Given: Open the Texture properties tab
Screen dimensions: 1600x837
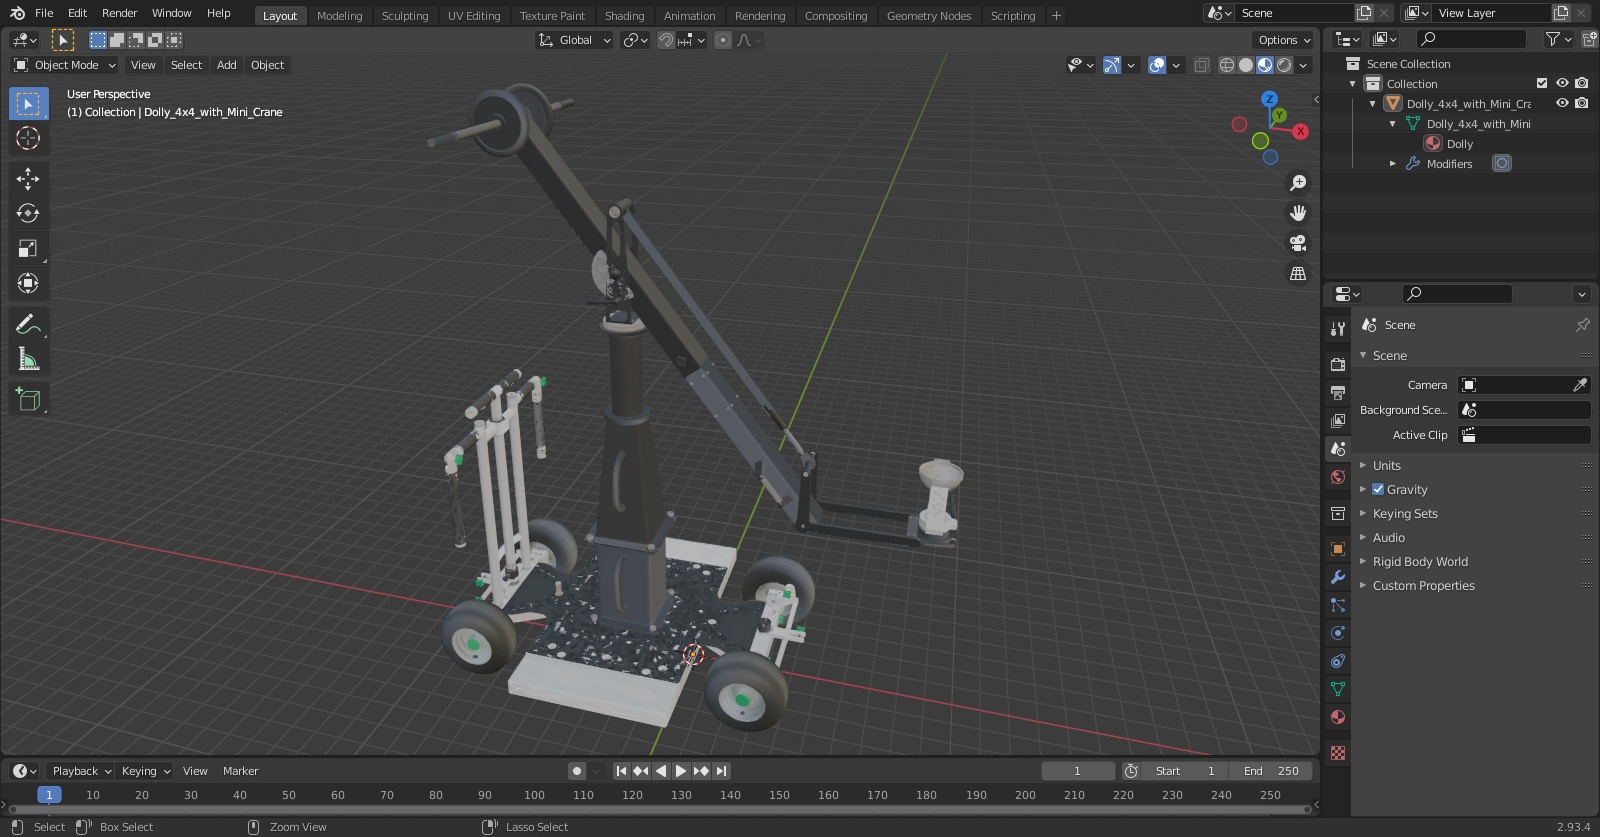Looking at the screenshot, I should click(x=1338, y=753).
